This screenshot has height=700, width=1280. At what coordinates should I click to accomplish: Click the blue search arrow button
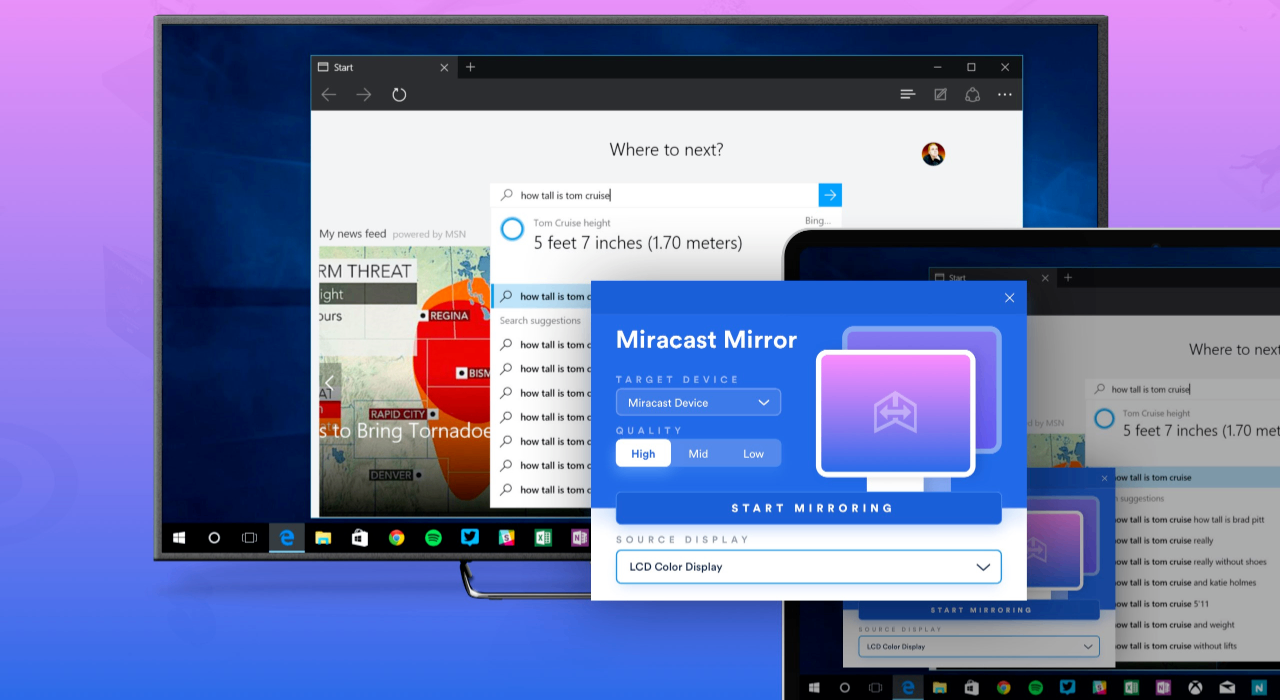[830, 195]
